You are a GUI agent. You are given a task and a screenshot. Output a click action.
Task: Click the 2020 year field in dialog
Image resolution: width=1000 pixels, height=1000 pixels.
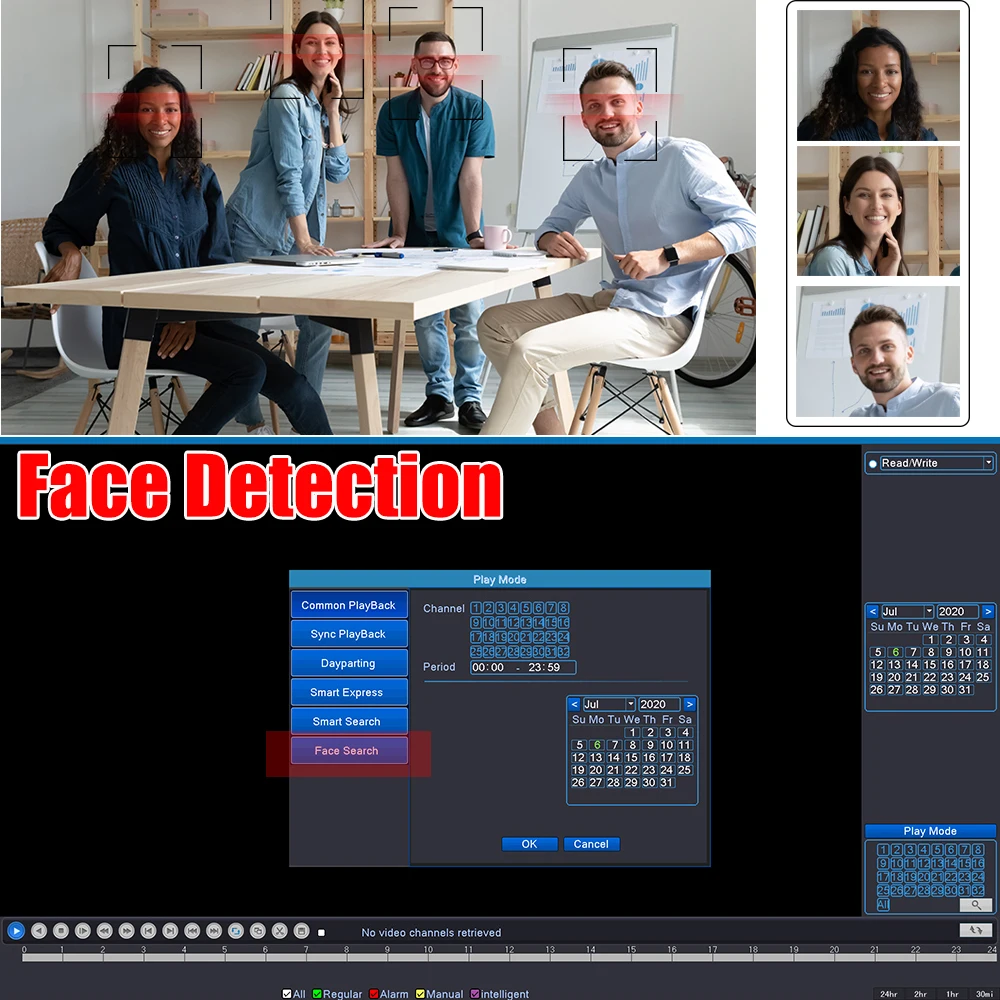[659, 704]
